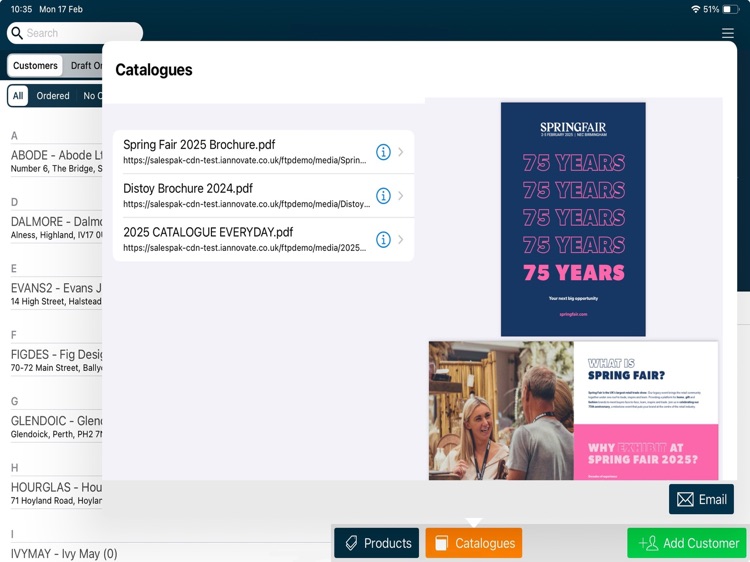Tap the Email button
The image size is (750, 562).
(701, 499)
